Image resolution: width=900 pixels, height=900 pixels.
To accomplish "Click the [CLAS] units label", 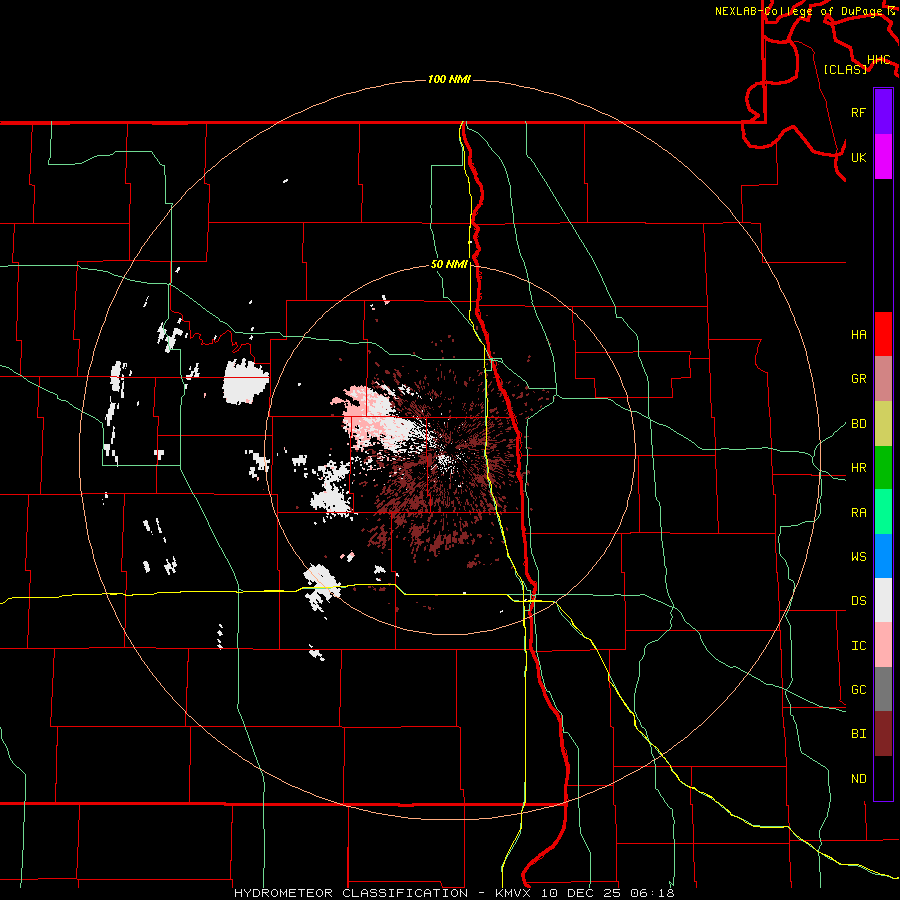I will click(845, 69).
